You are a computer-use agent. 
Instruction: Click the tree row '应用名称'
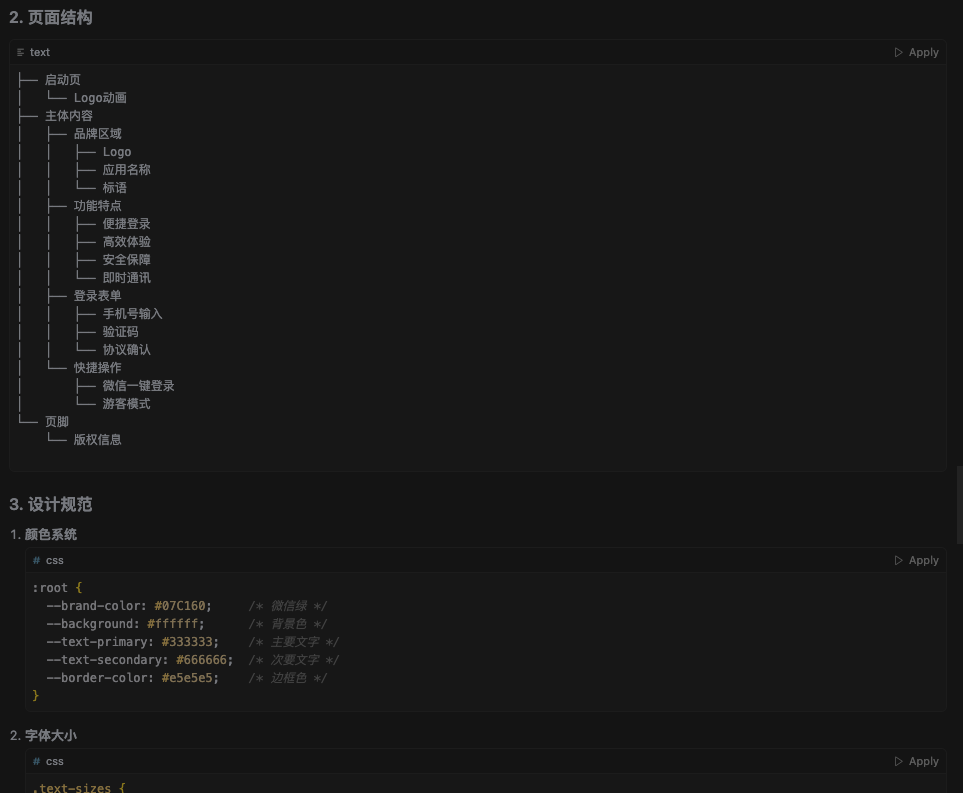coord(127,170)
